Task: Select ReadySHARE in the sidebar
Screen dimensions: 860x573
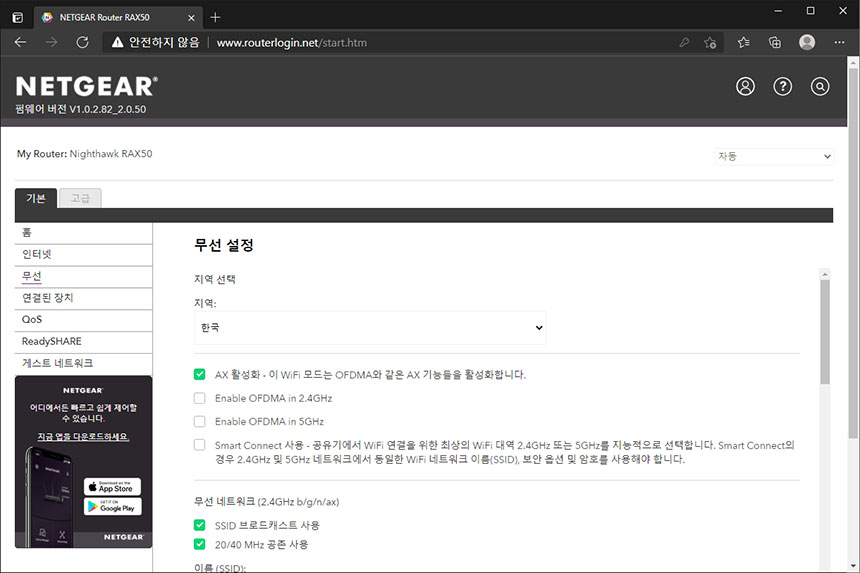Action: click(x=83, y=342)
